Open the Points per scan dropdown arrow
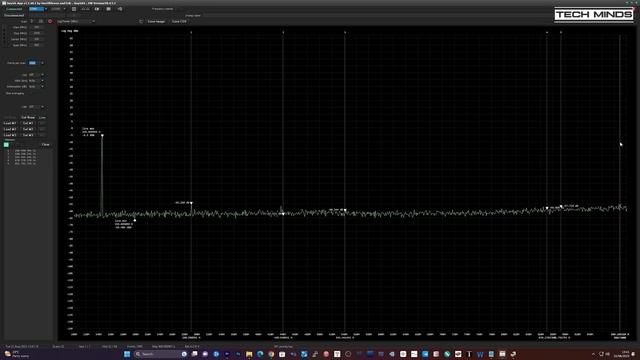This screenshot has height=360, width=640. [42, 63]
